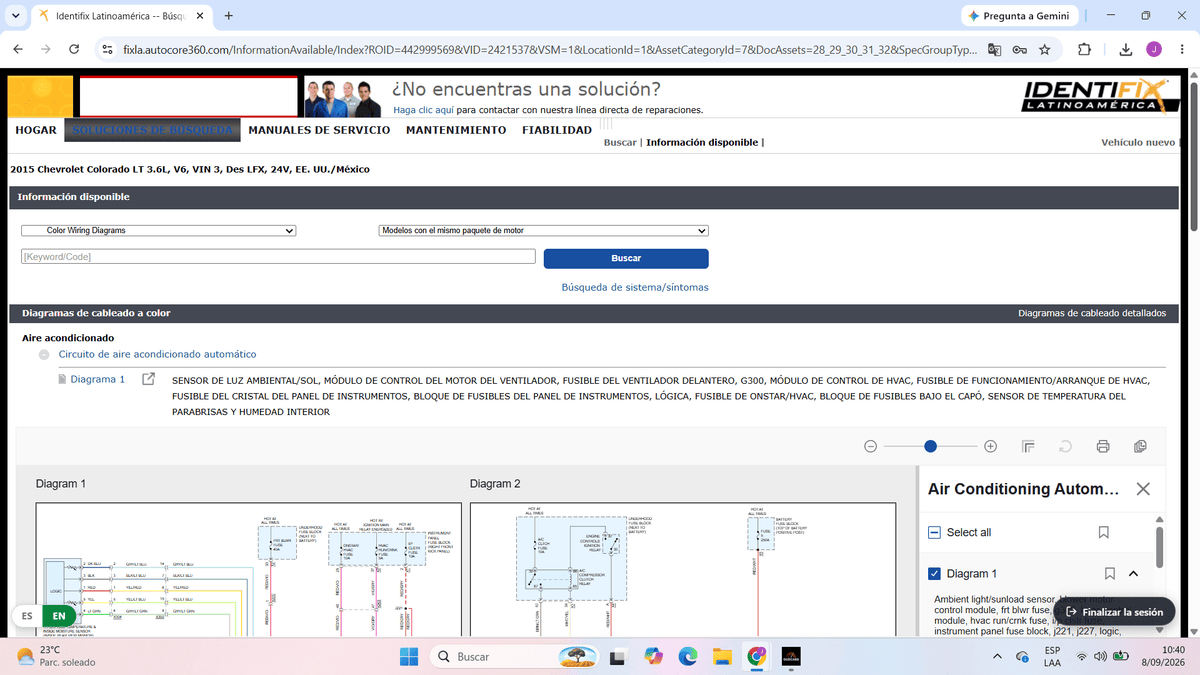Image resolution: width=1200 pixels, height=675 pixels.
Task: Open the weather widget showing 23°C
Action: (57, 656)
